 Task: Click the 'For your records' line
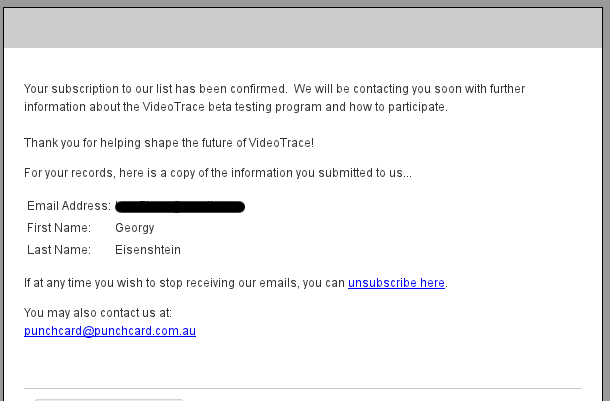point(217,173)
